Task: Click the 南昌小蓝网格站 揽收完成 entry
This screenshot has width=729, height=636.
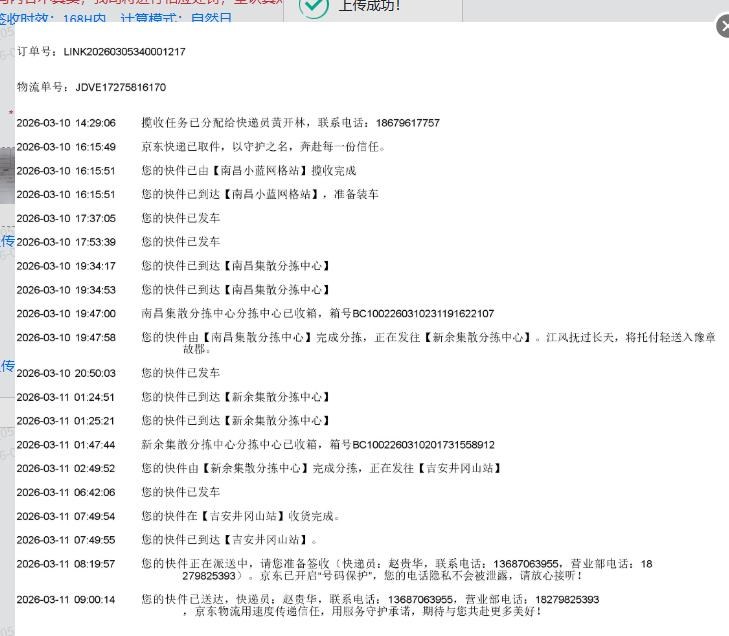Action: (x=248, y=171)
